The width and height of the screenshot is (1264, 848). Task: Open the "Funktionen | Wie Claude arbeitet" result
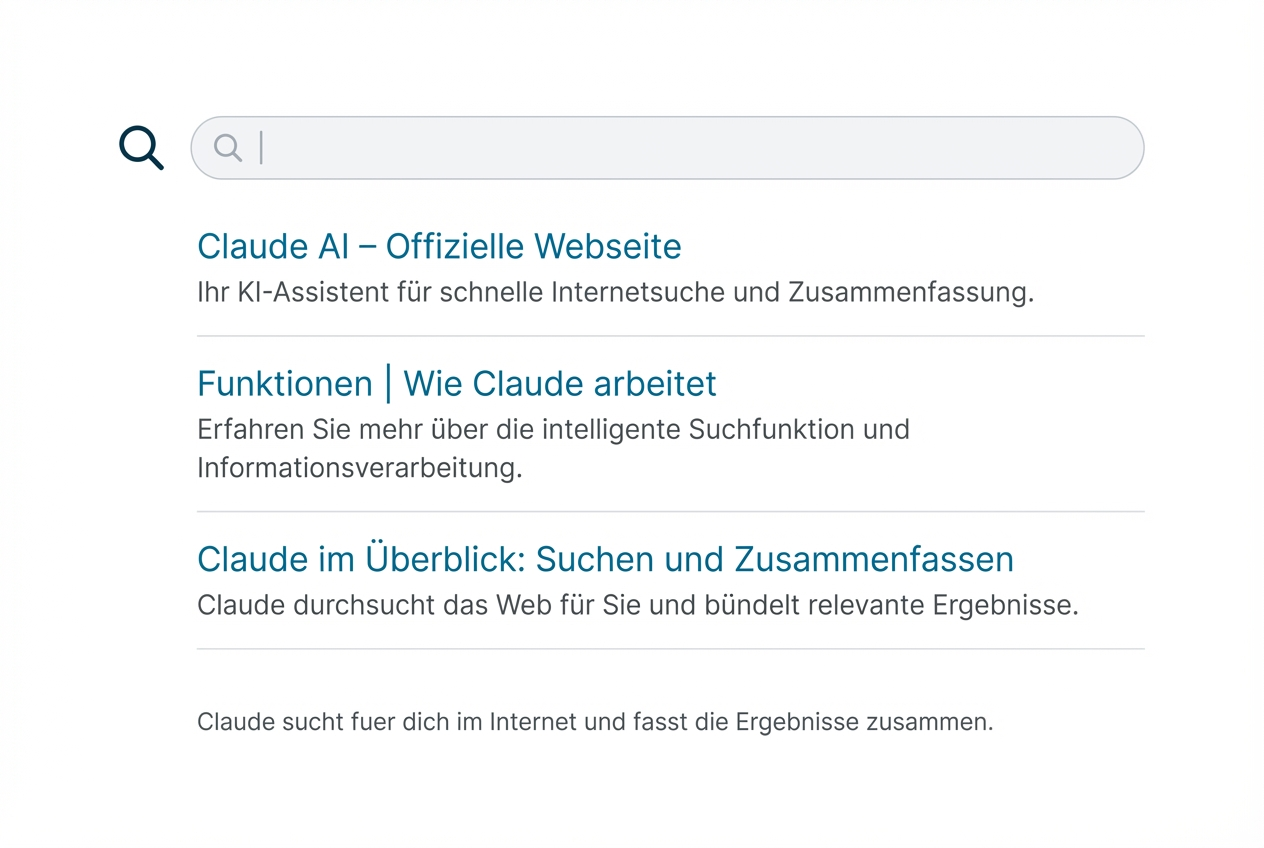pyautogui.click(x=457, y=383)
